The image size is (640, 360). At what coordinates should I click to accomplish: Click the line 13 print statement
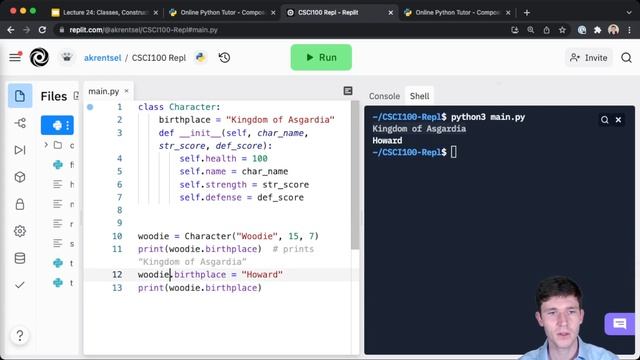(x=200, y=288)
